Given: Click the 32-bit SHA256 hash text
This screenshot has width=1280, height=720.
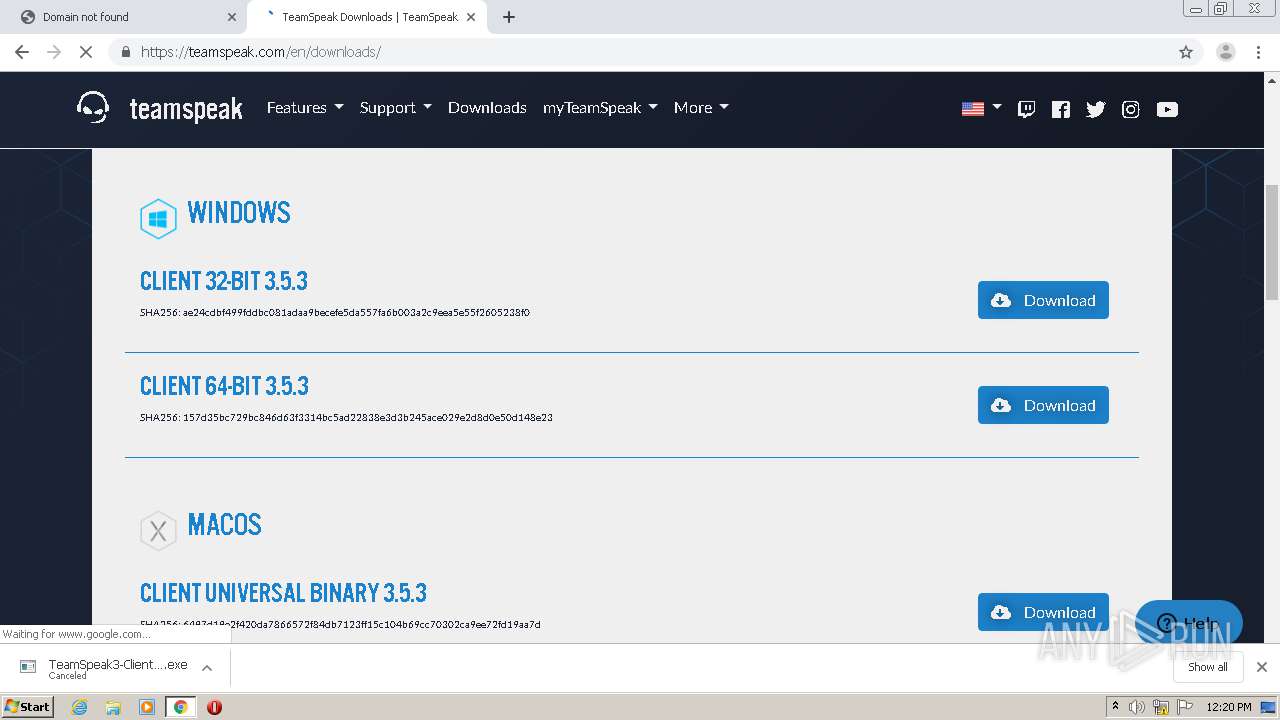Looking at the screenshot, I should (x=335, y=313).
